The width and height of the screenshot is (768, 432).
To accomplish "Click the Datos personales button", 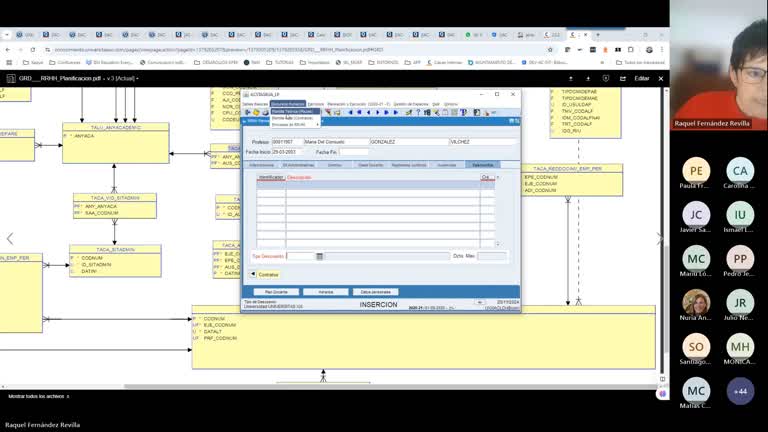I will point(376,292).
